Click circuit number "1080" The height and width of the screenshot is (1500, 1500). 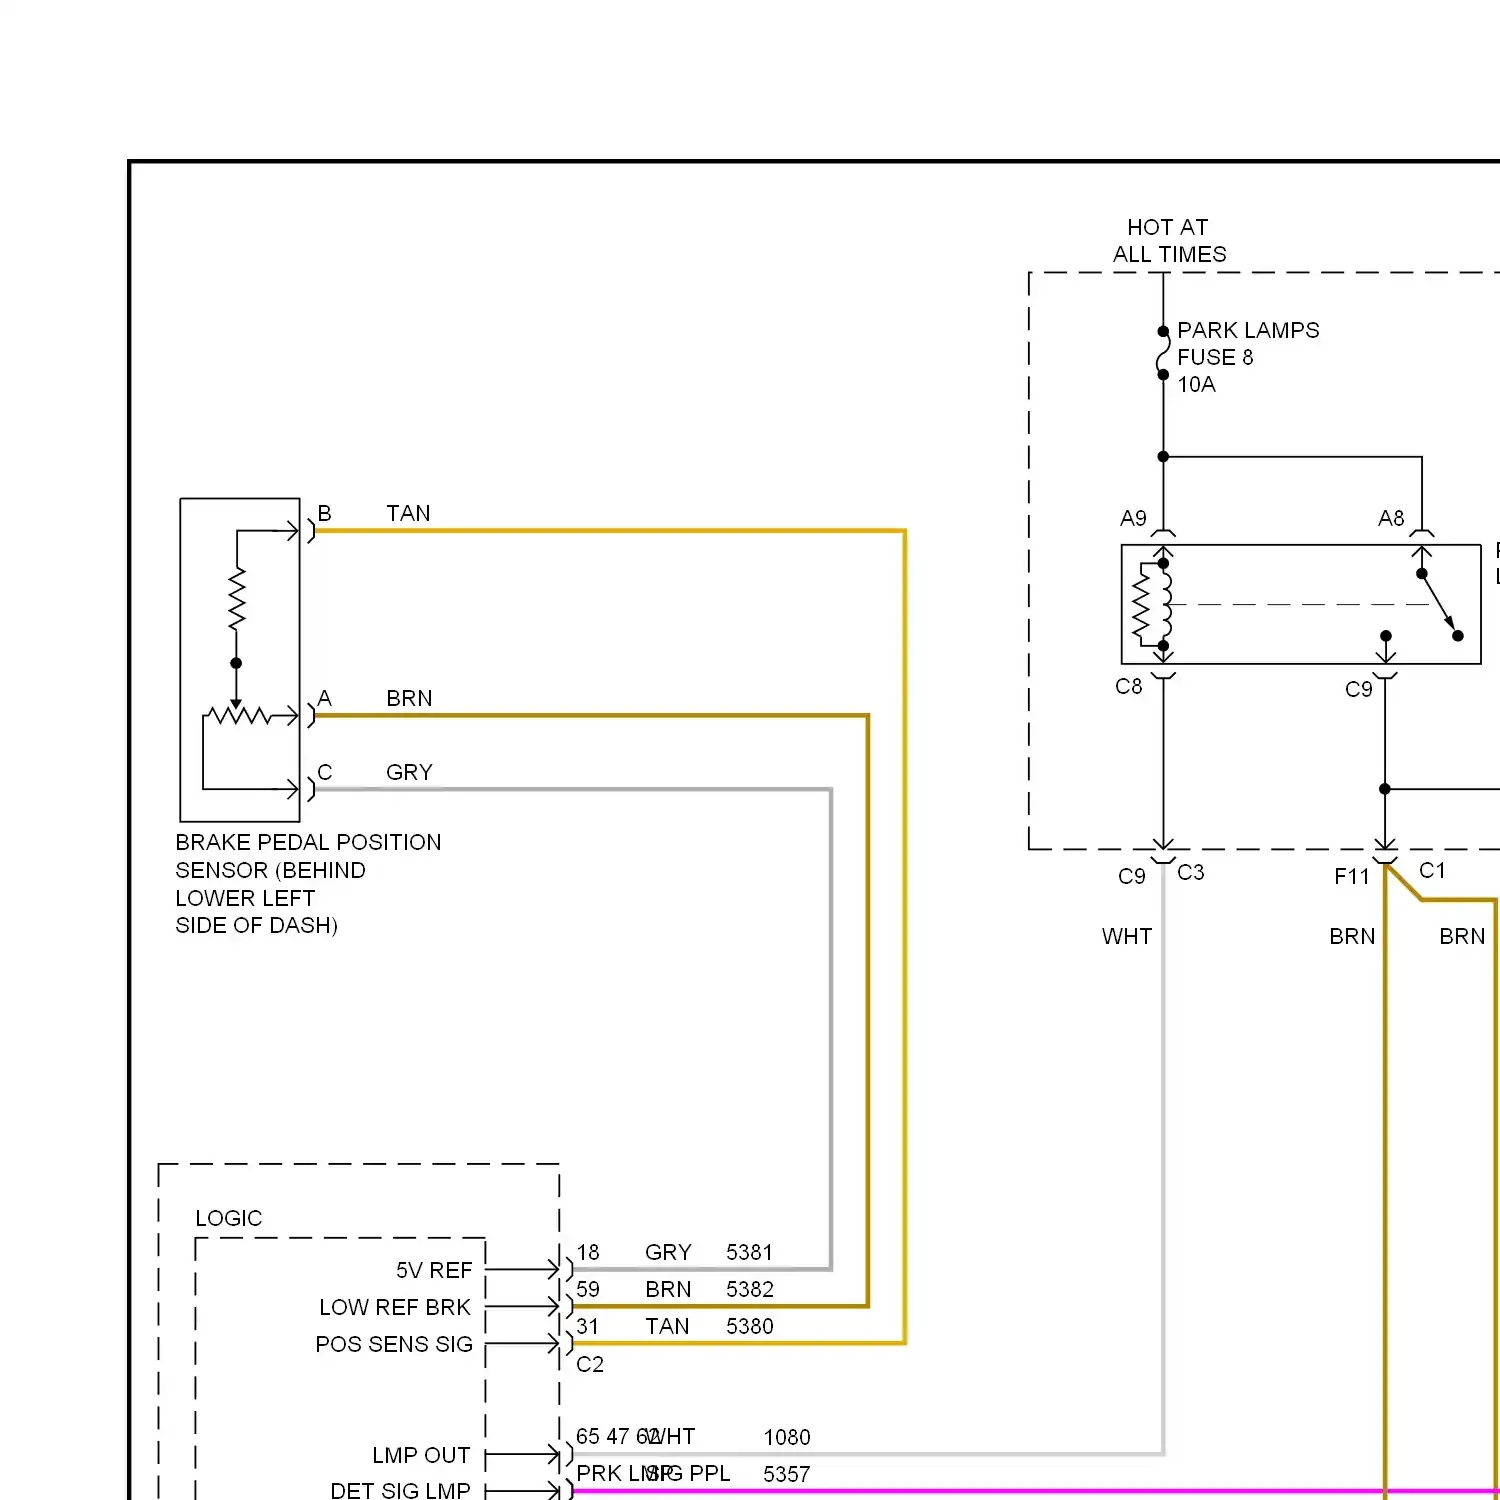(x=787, y=1437)
